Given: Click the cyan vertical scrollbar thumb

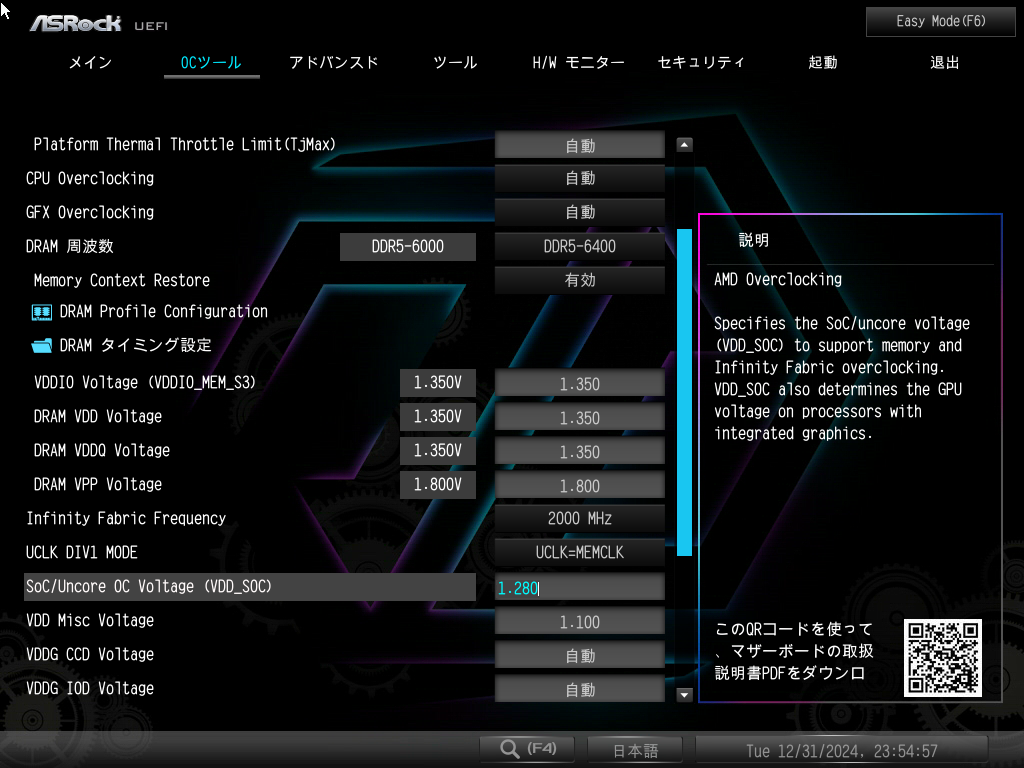Looking at the screenshot, I should [x=684, y=392].
